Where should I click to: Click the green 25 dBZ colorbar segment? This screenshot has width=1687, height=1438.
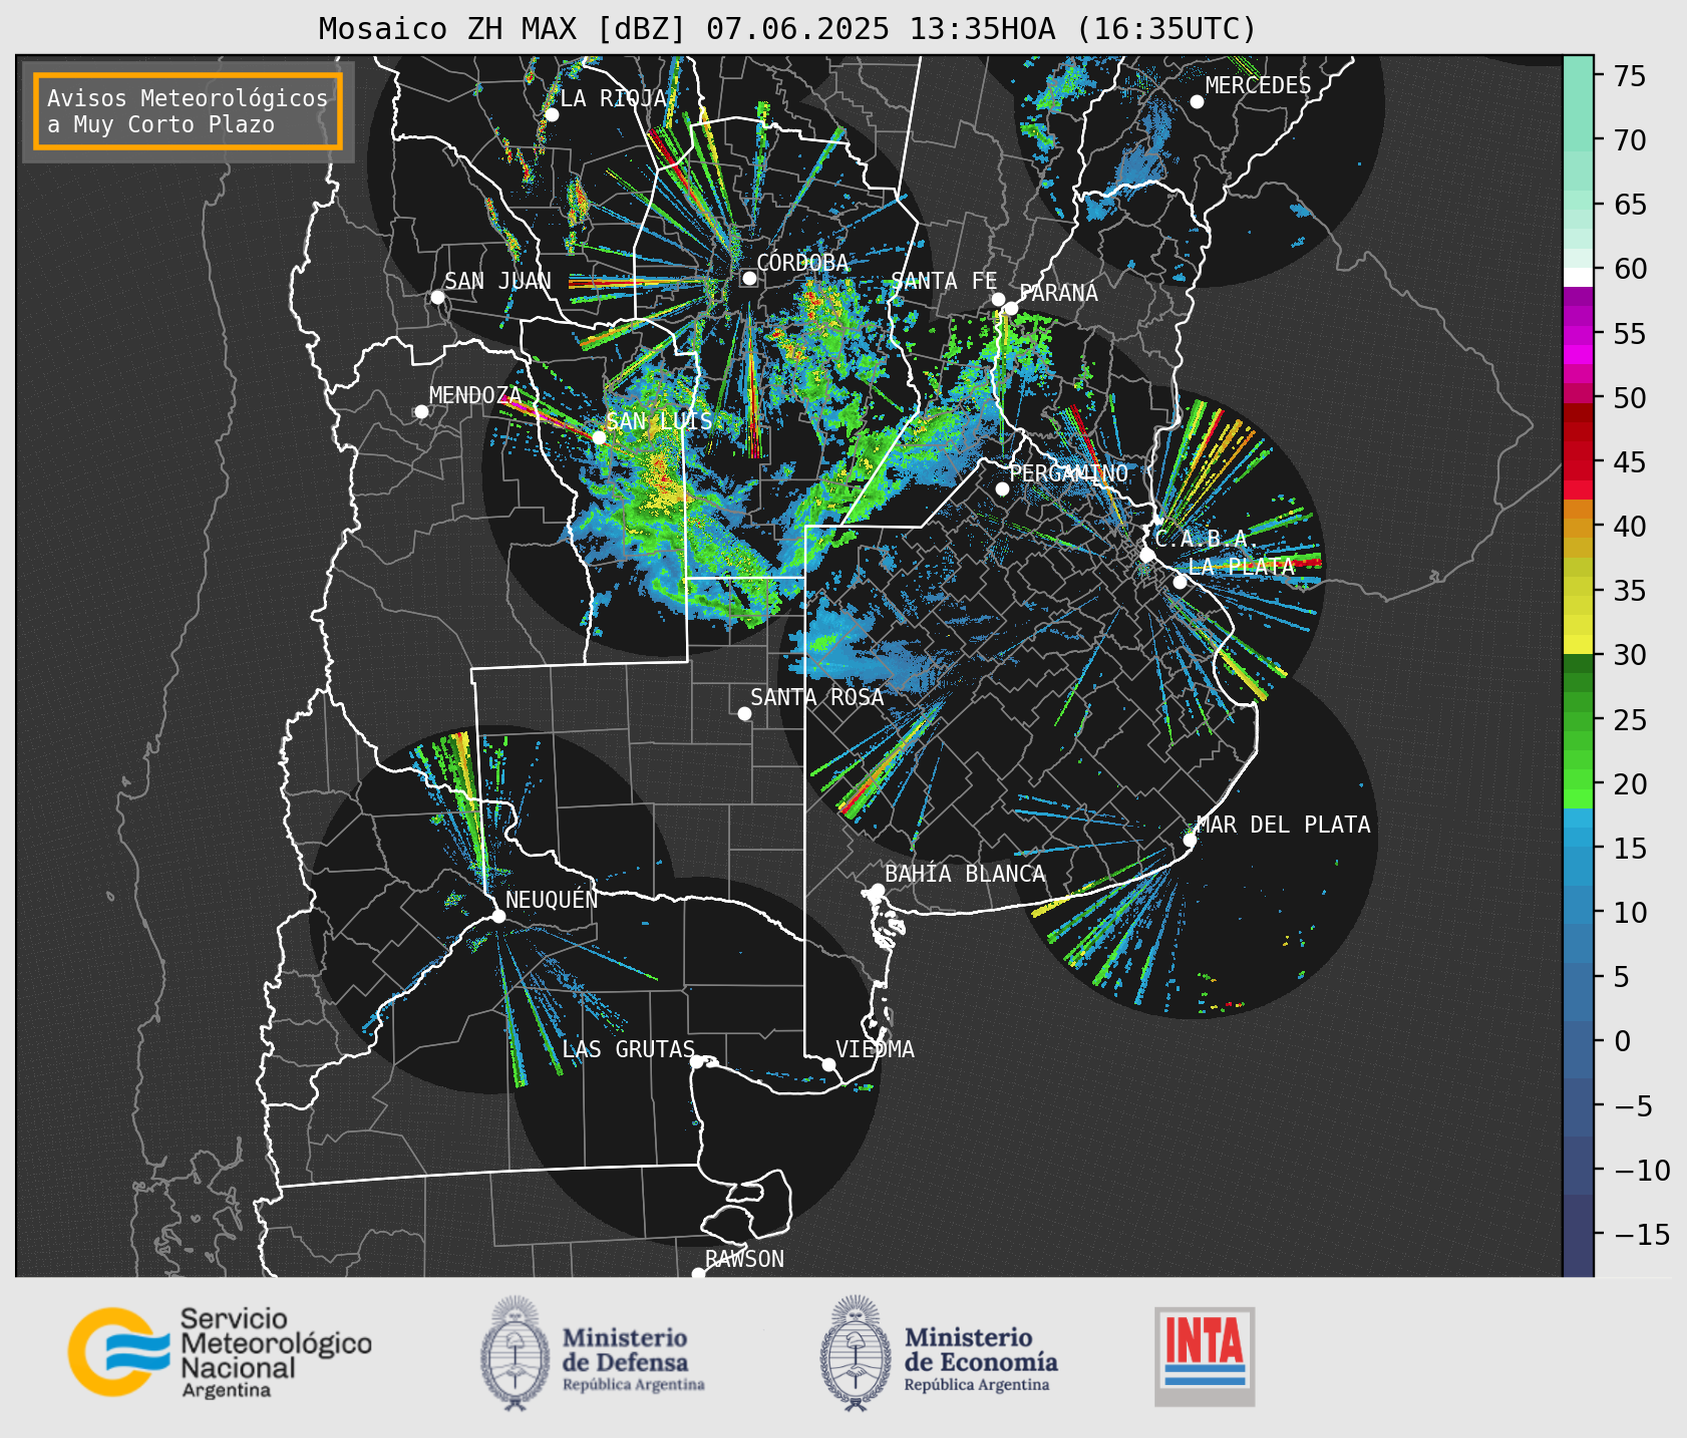click(1578, 720)
